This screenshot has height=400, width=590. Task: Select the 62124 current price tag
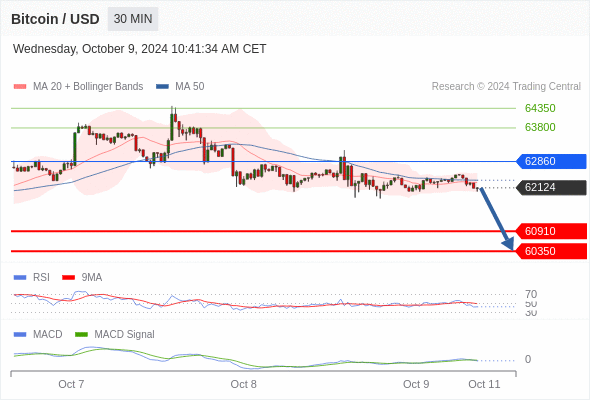click(x=551, y=187)
